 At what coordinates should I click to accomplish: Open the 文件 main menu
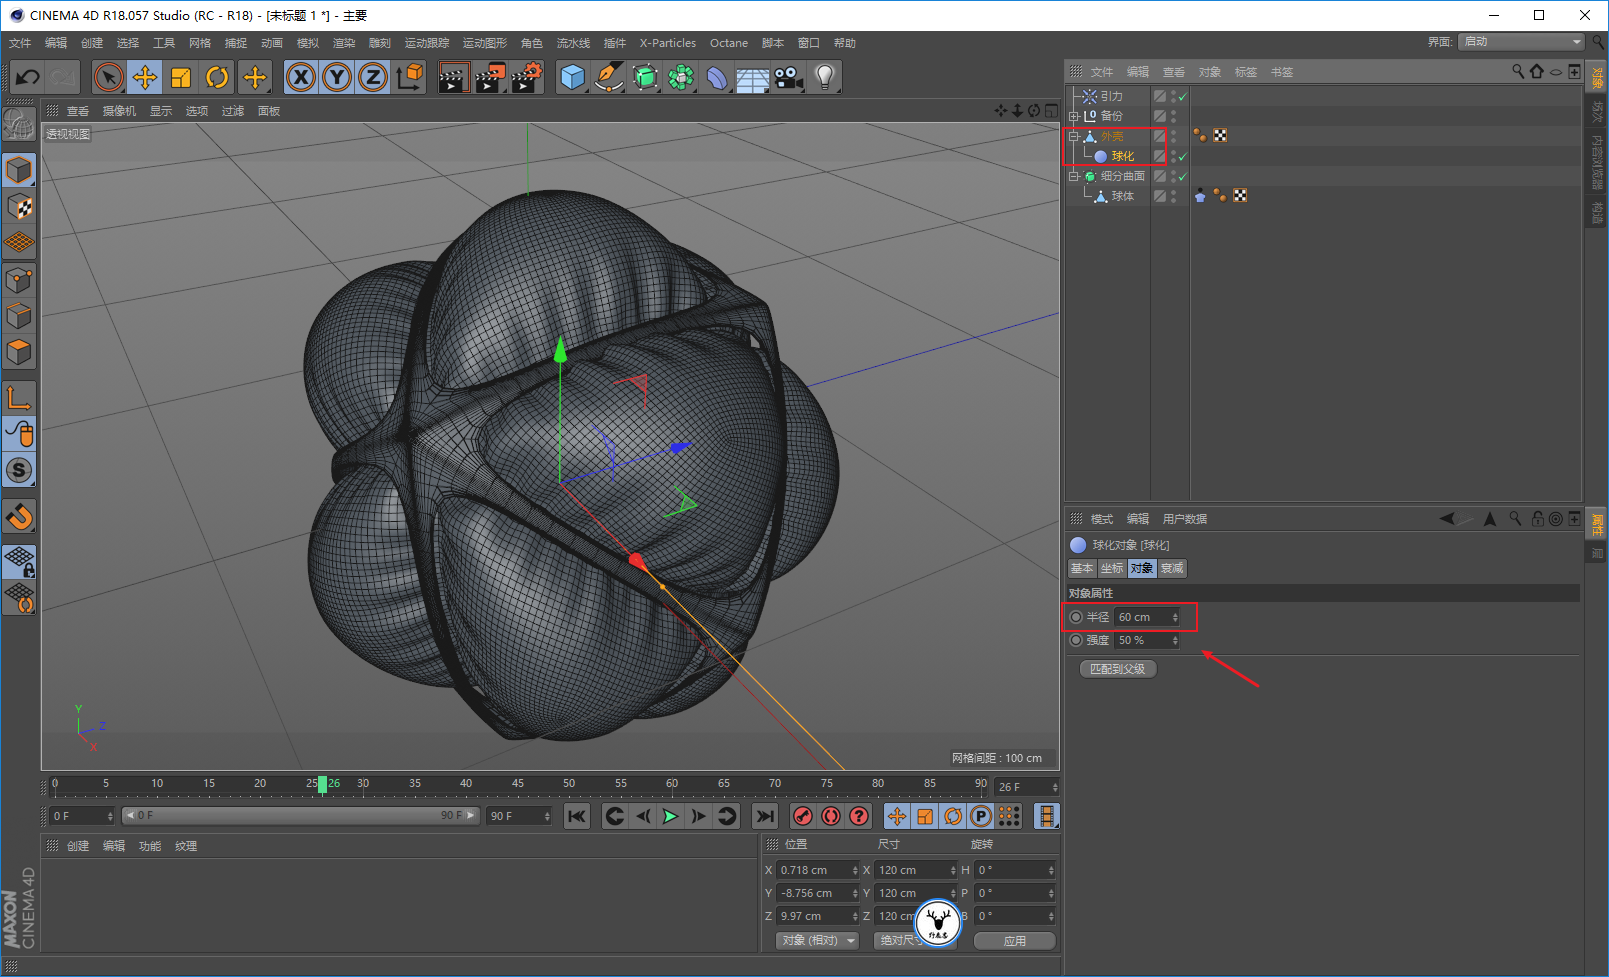pyautogui.click(x=20, y=43)
